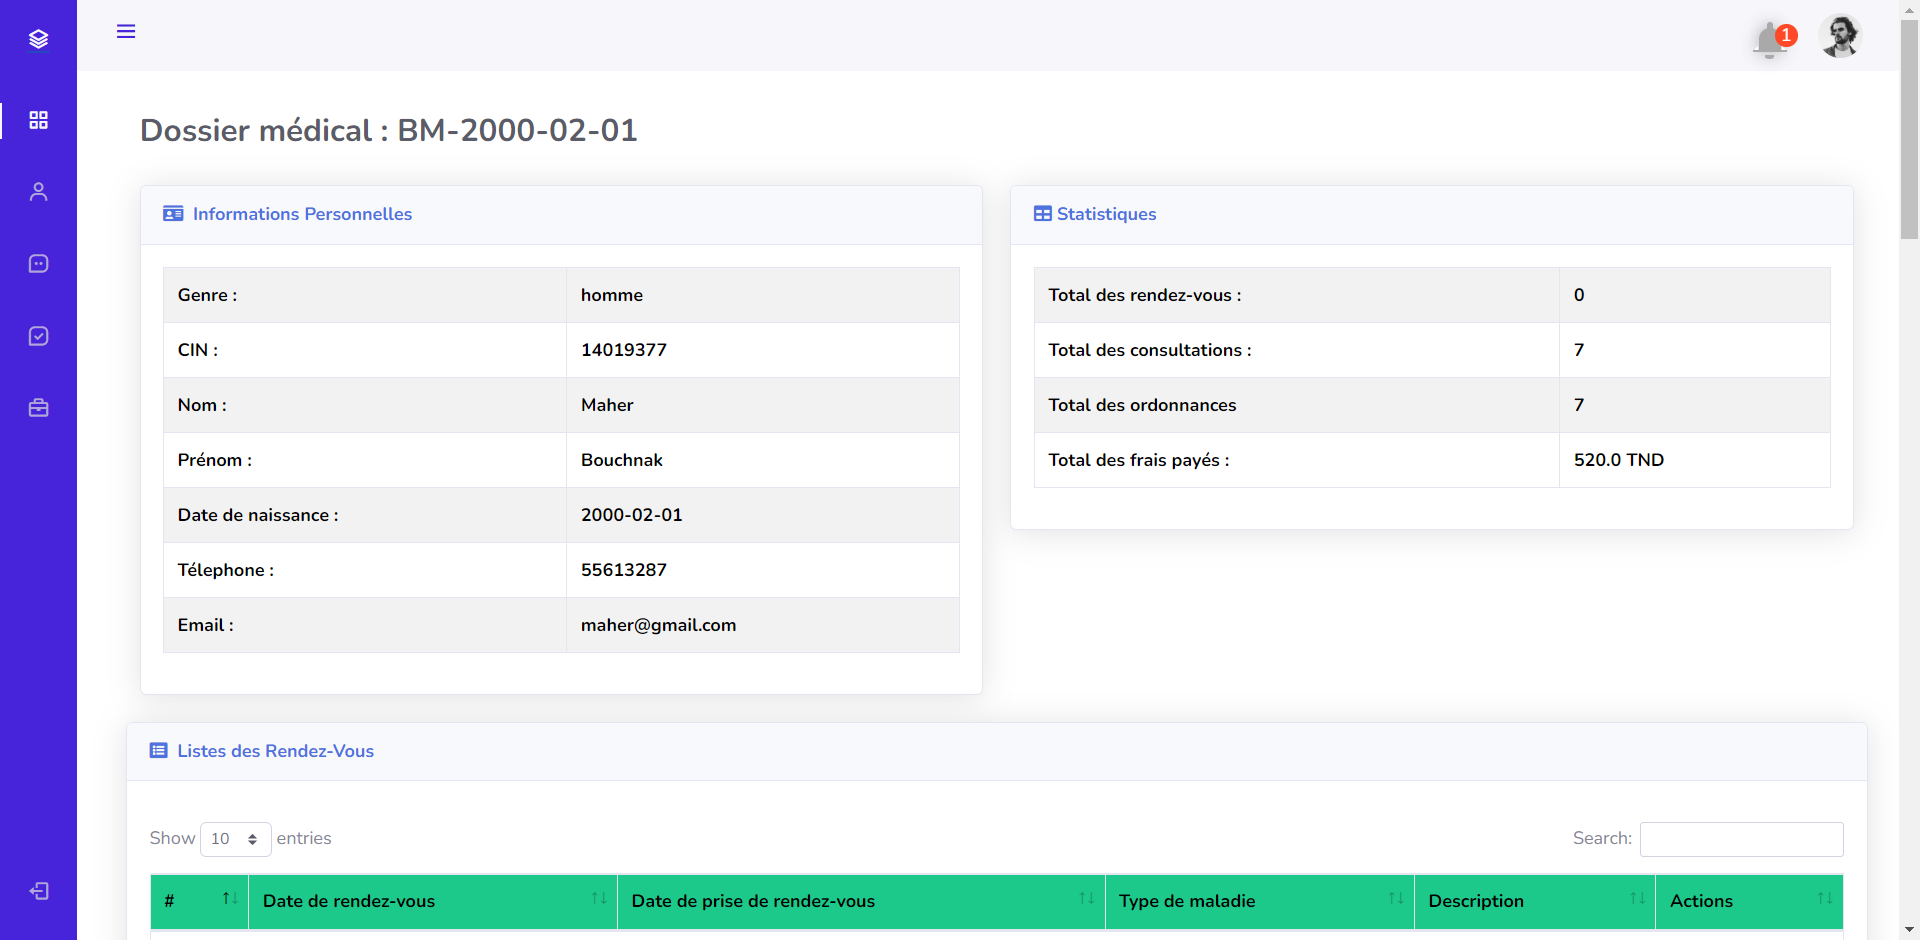The image size is (1920, 940).
Task: Expand the sort arrows on Date de rendez-vous
Action: click(598, 901)
